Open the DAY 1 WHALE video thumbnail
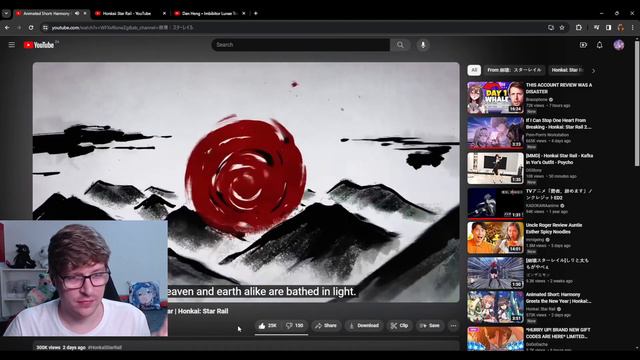This screenshot has width=640, height=360. coord(496,98)
